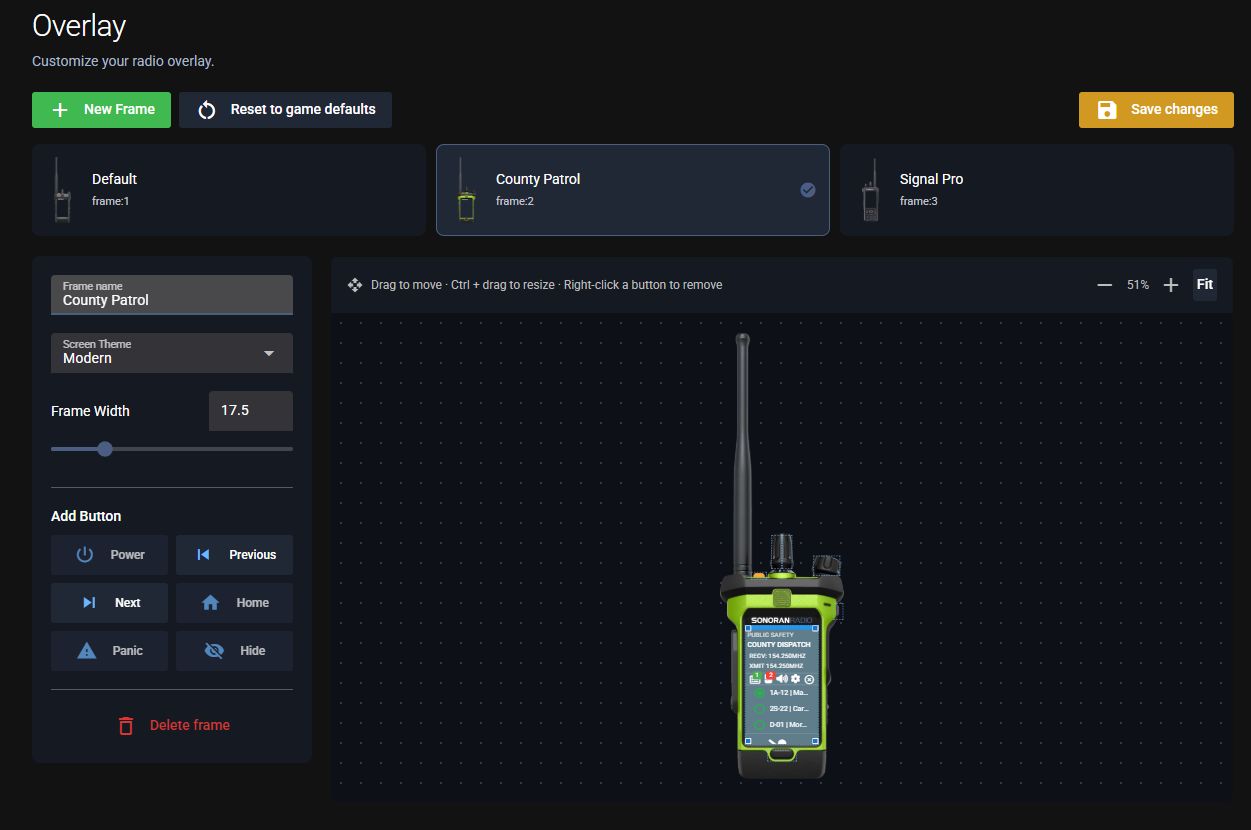1251x830 pixels.
Task: Select the County Patrol frame card
Action: coord(633,190)
